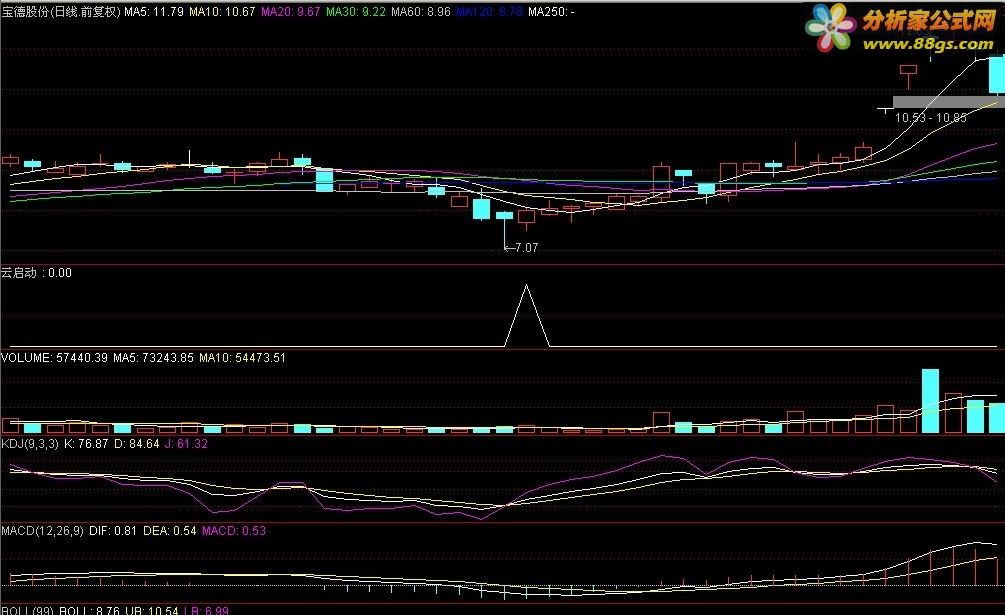The image size is (1005, 615).
Task: Click the gray price gap bar
Action: (949, 102)
